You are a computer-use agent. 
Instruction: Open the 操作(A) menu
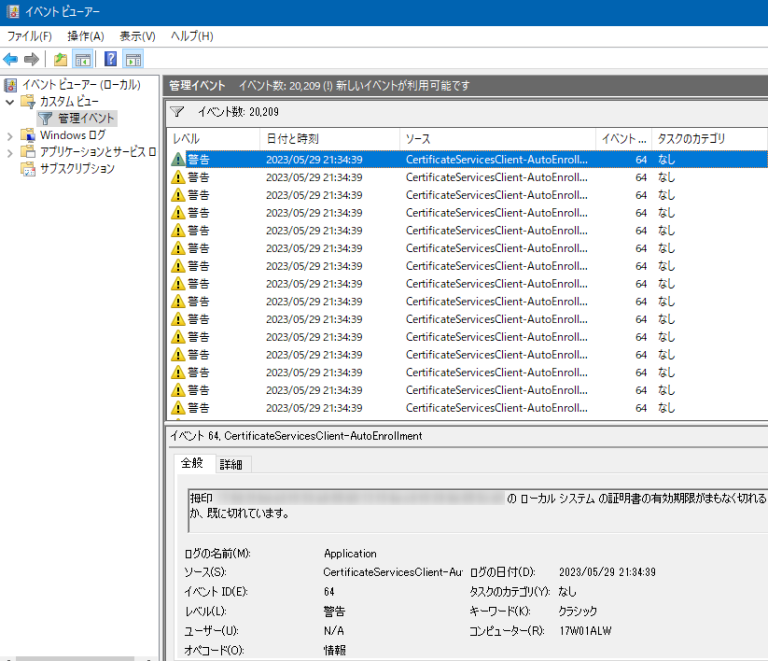85,36
